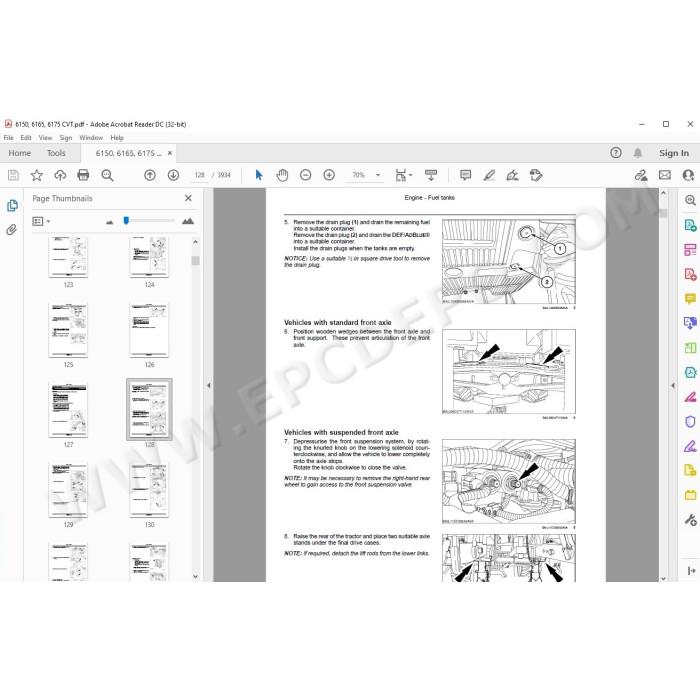Click the thumbnail size slider handle
Viewport: 700px width, 700px height.
point(126,221)
